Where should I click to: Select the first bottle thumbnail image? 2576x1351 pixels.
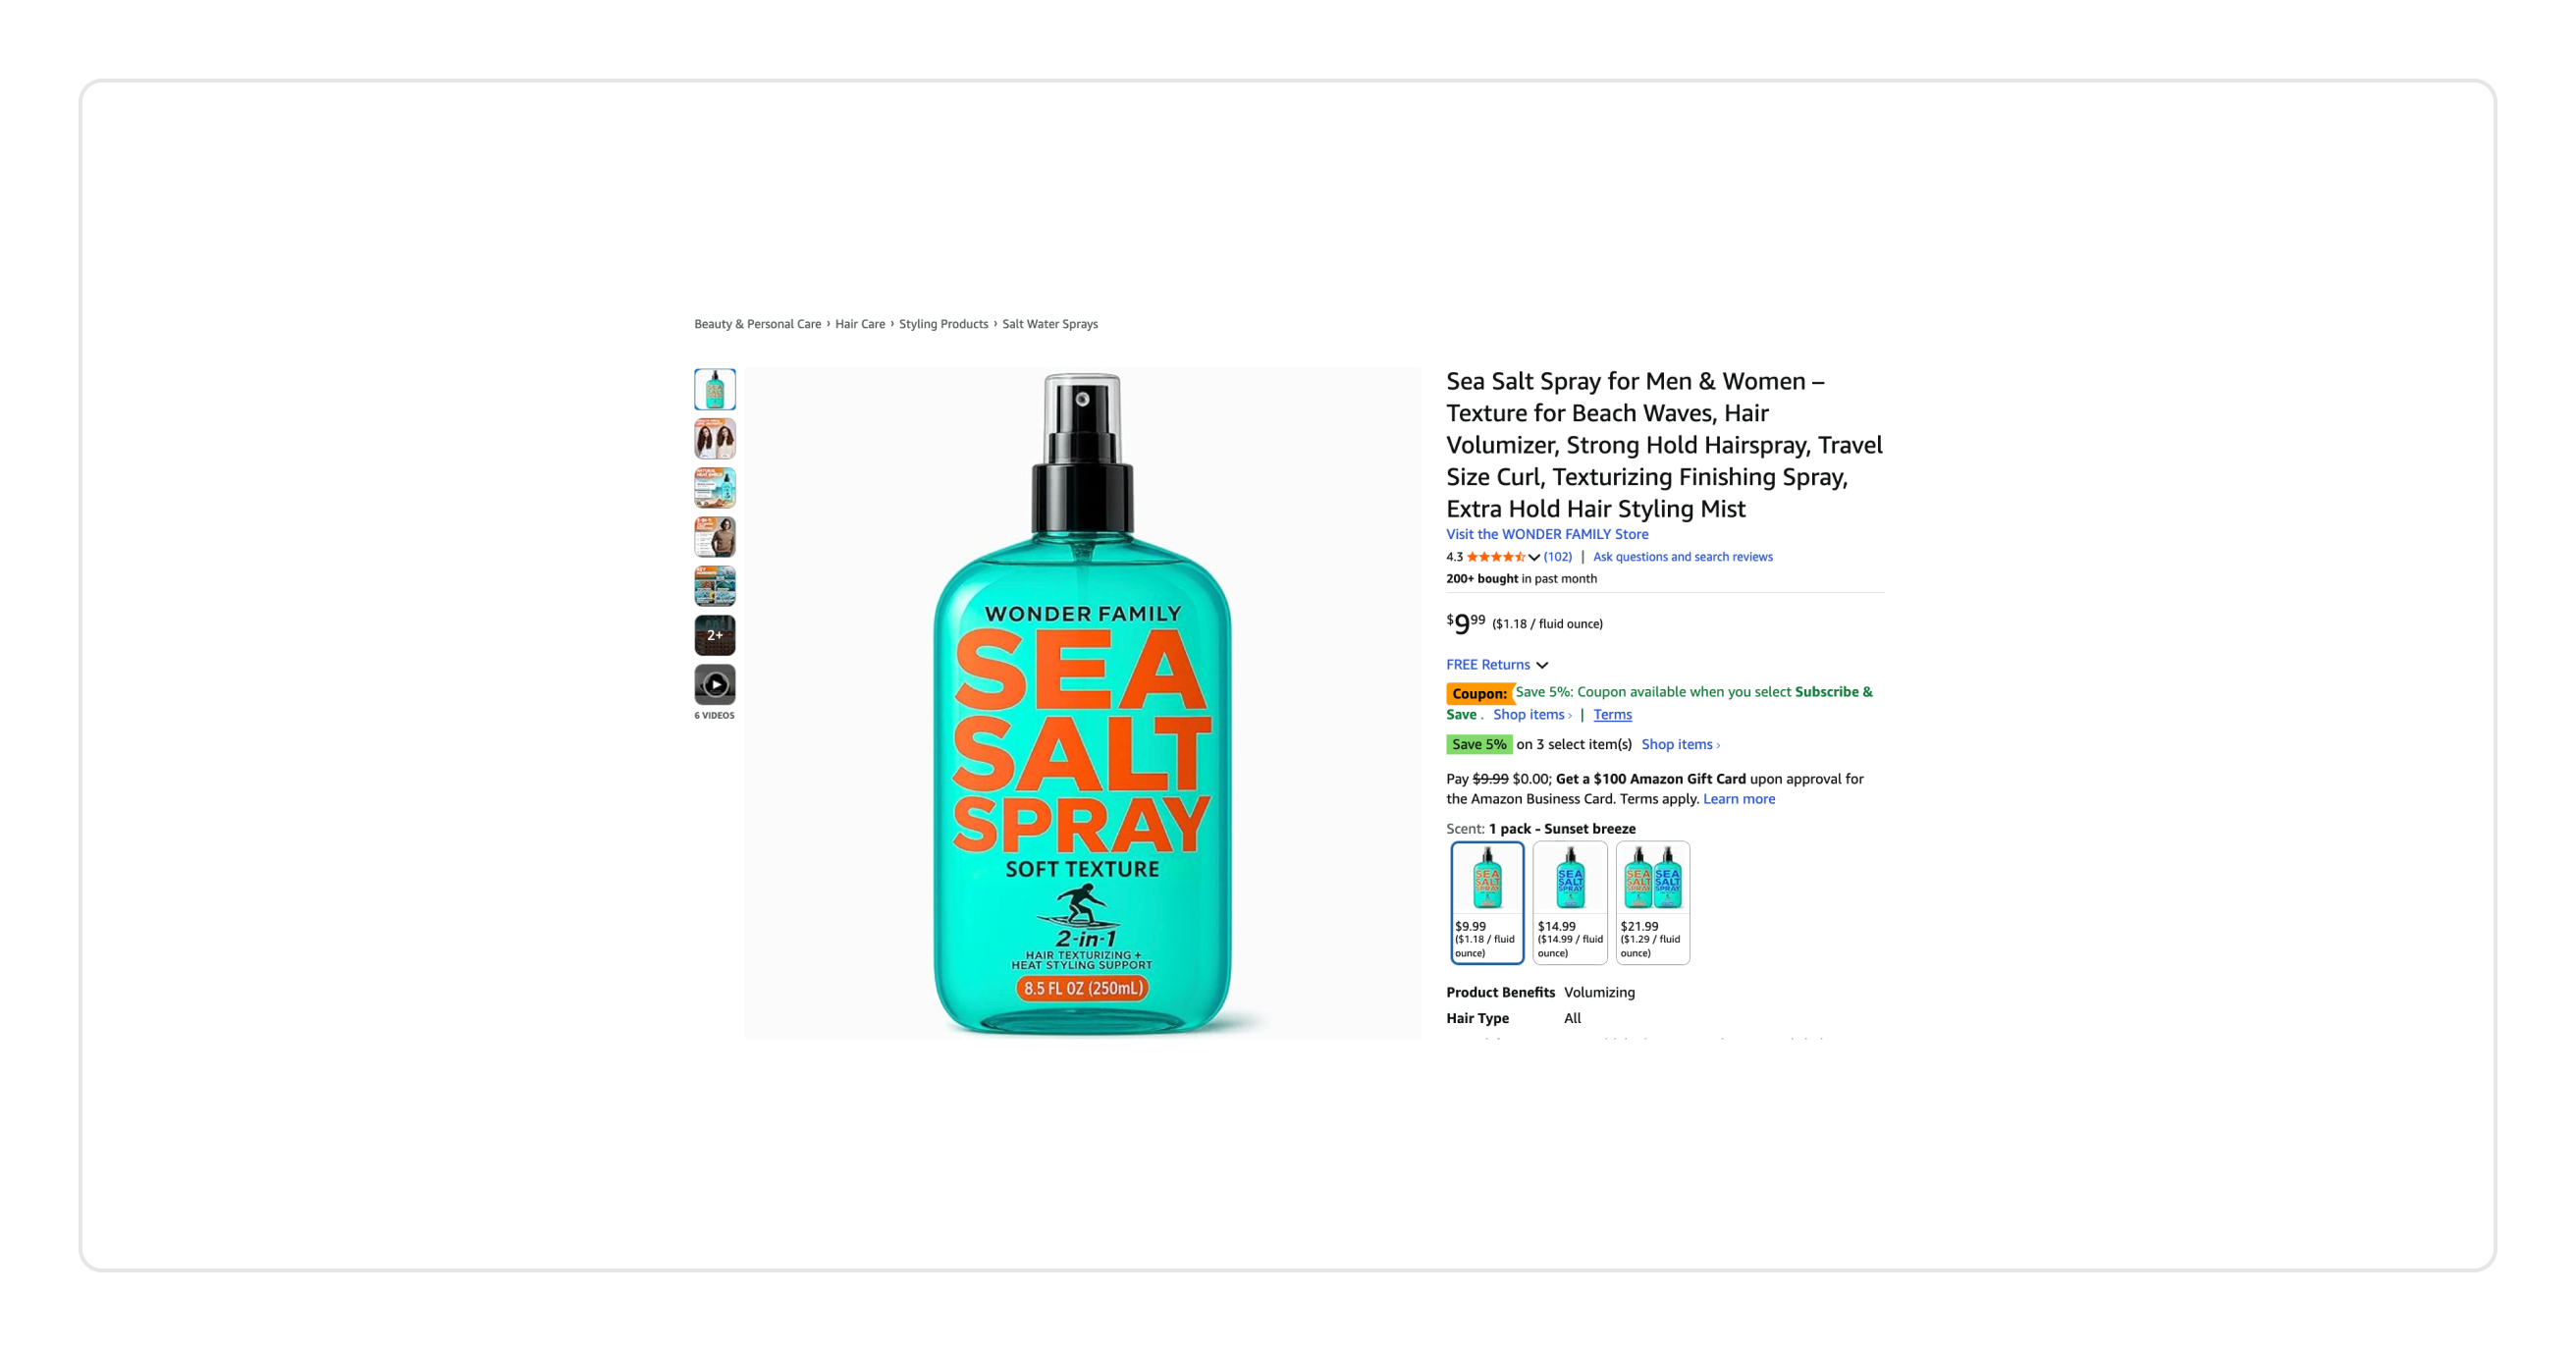[714, 389]
